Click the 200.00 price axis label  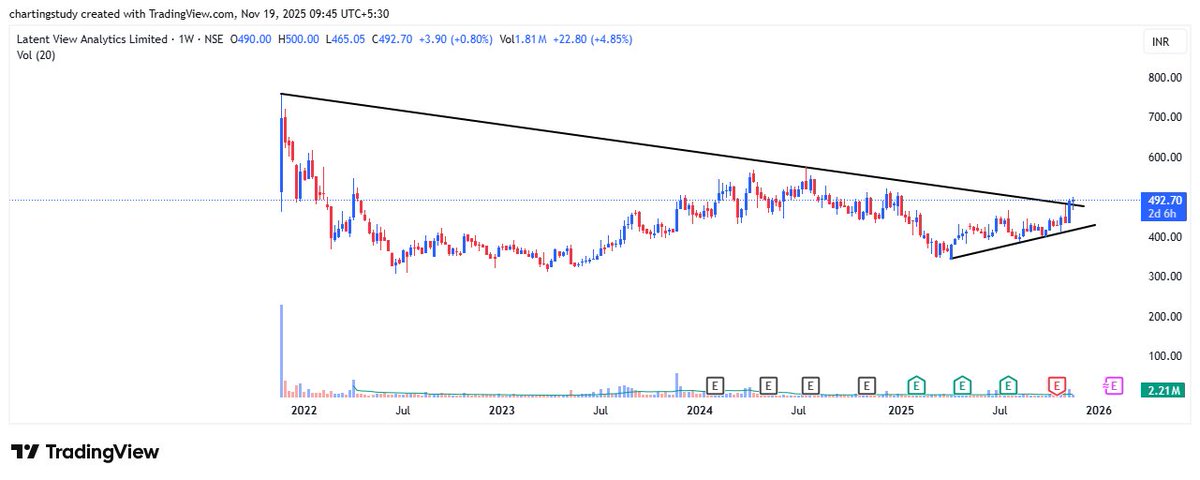click(x=1165, y=317)
